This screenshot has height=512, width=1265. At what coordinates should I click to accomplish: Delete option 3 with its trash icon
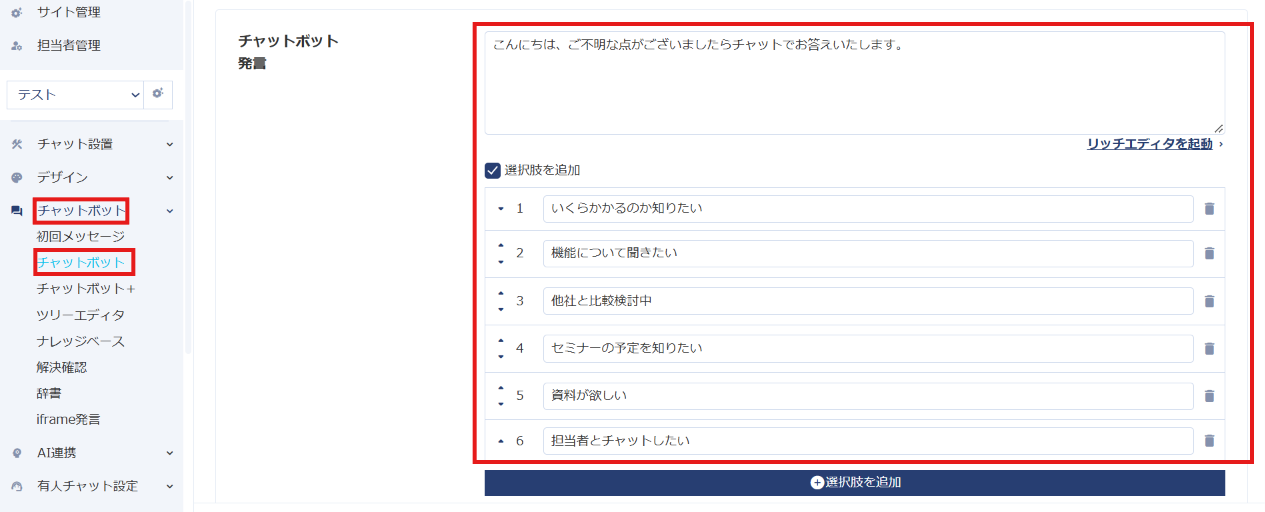click(x=1209, y=301)
